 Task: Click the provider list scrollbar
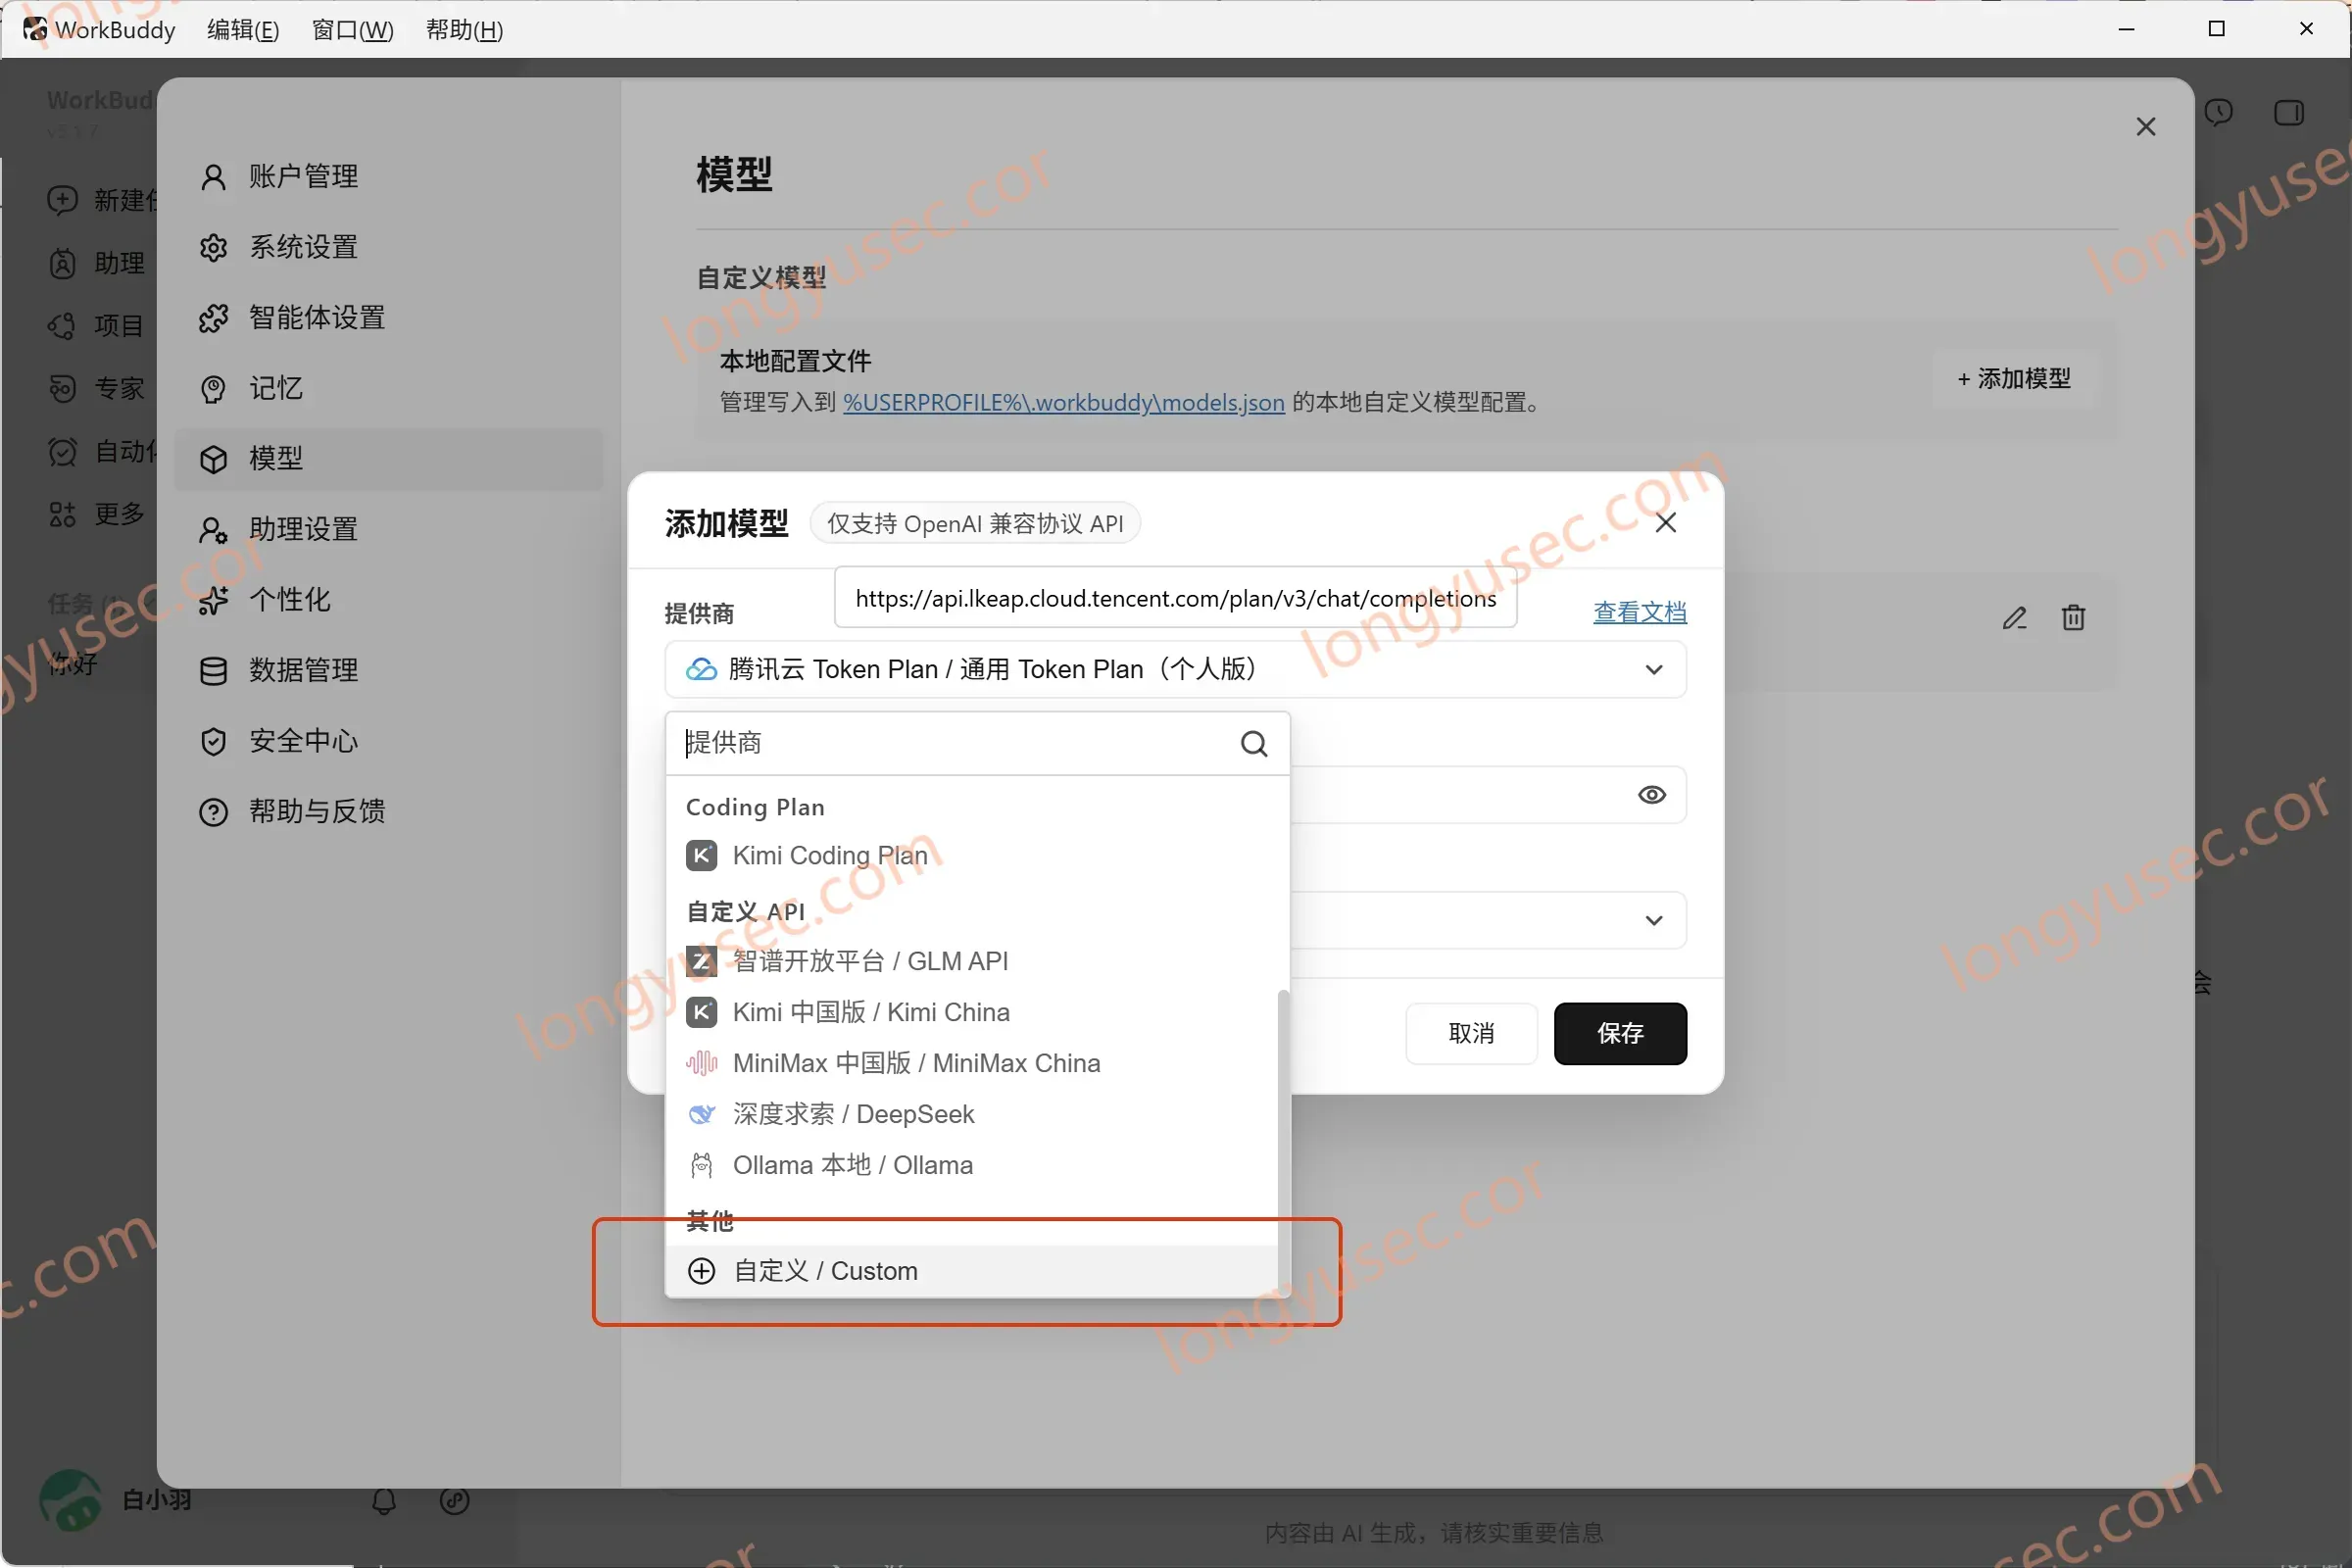(x=1283, y=1138)
